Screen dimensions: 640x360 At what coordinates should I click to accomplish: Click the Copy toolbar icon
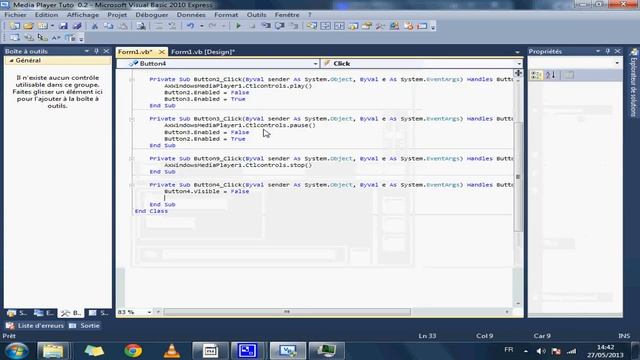pos(109,26)
